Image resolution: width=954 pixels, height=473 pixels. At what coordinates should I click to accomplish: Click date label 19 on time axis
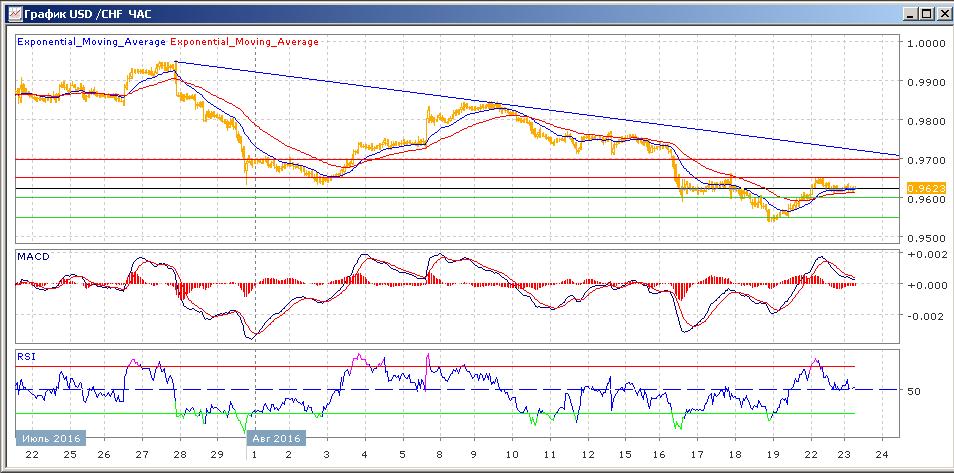[772, 455]
